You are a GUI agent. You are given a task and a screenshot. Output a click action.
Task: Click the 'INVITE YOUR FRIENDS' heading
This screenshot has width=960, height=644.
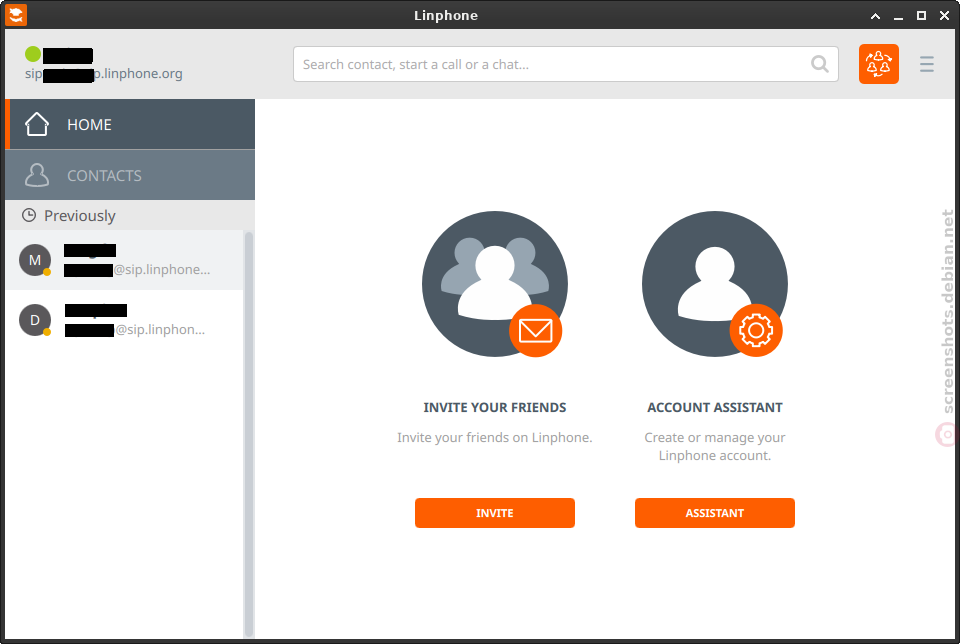495,408
